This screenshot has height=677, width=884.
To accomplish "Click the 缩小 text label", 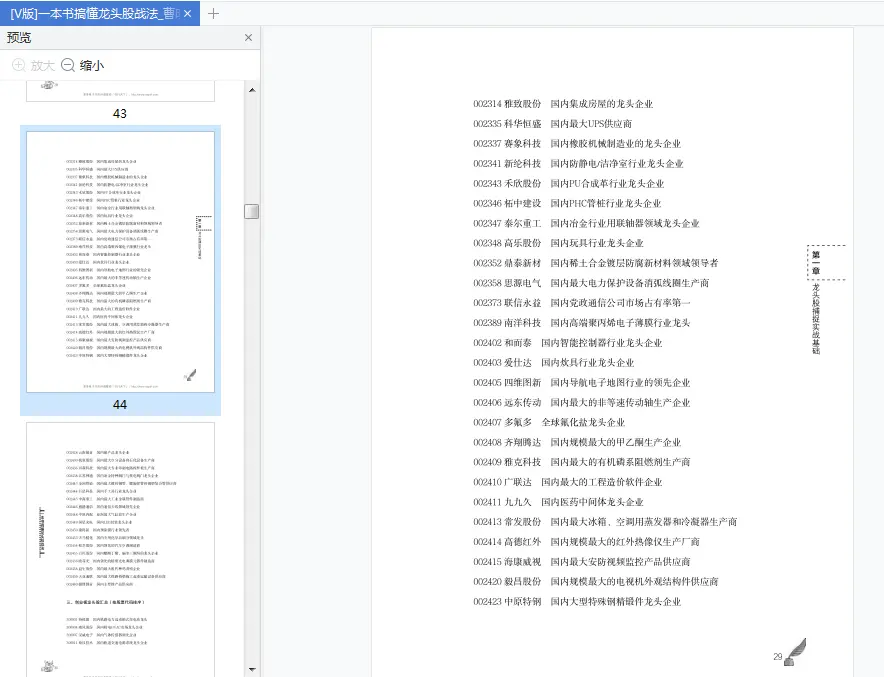I will (92, 65).
